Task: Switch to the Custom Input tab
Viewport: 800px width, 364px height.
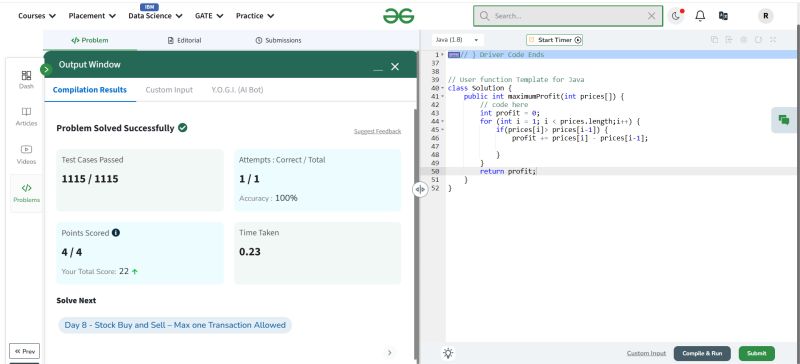Action: (169, 90)
